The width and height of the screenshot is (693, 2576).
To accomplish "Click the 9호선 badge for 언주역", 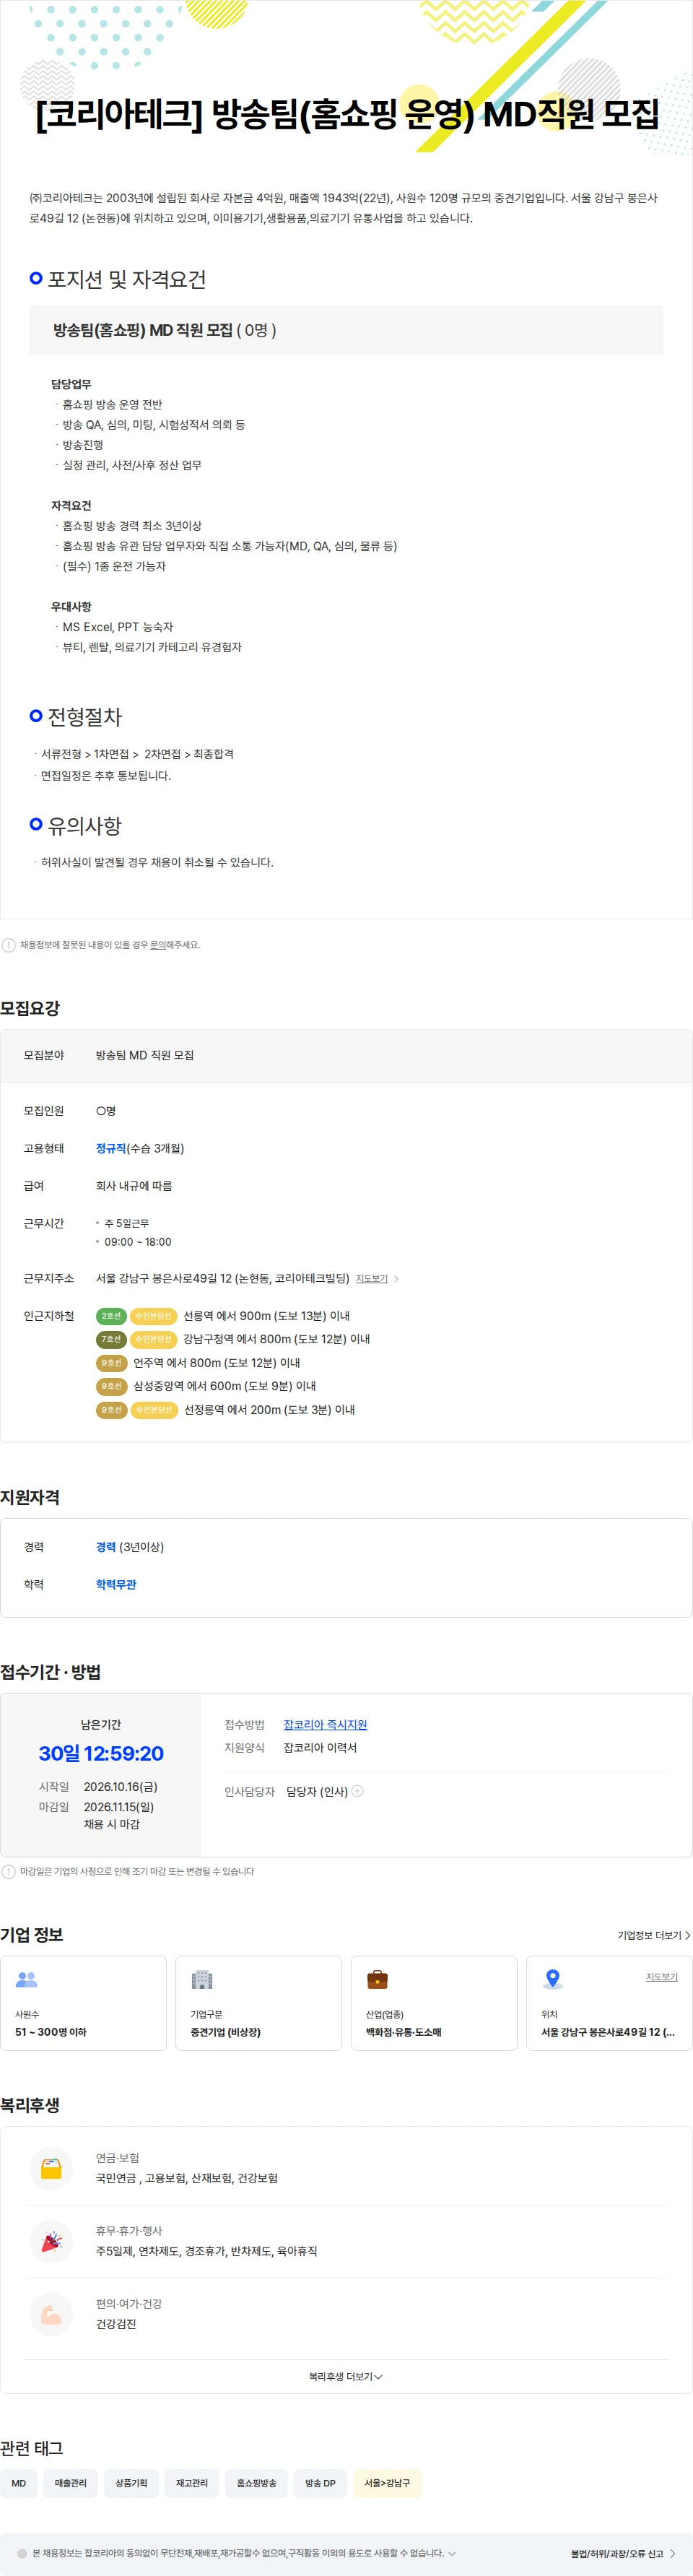I will (111, 1363).
